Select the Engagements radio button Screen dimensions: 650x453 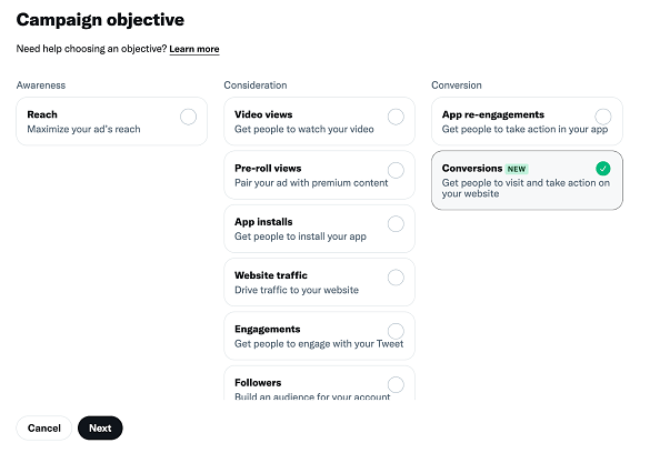pyautogui.click(x=396, y=331)
